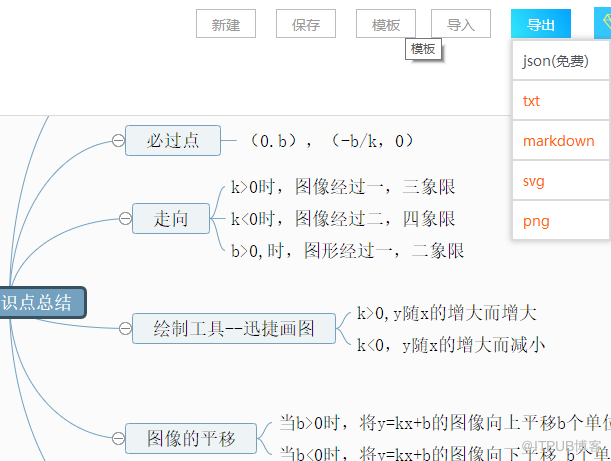Choose txt export format

pos(561,101)
